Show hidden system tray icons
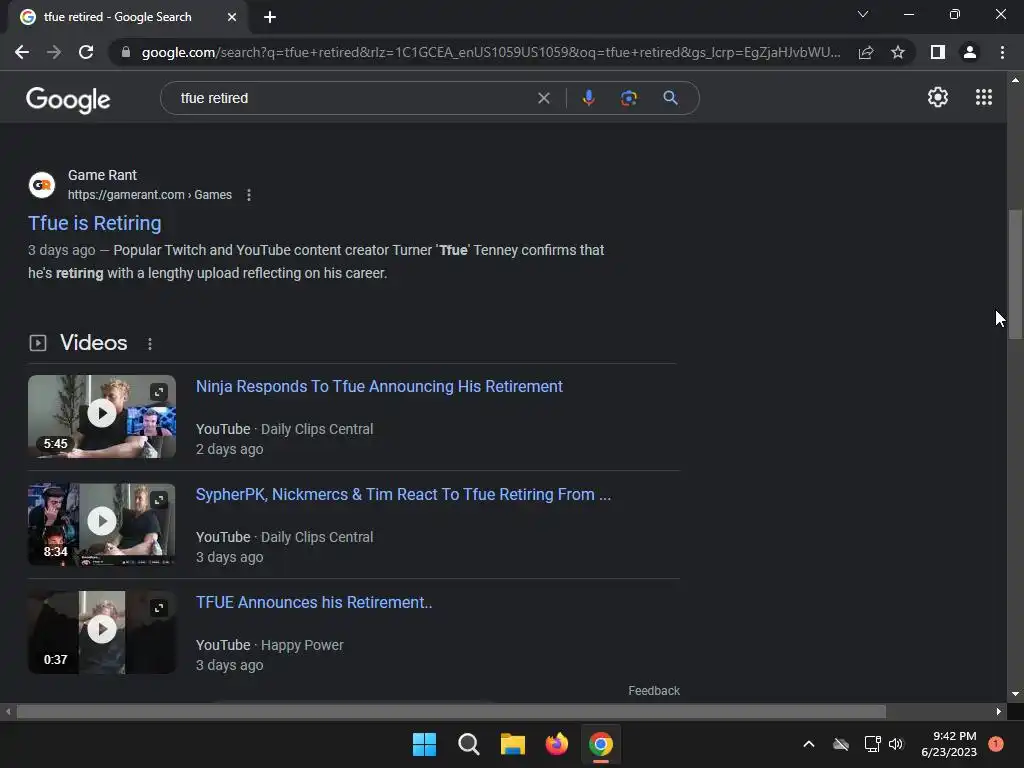The image size is (1024, 768). coord(808,744)
